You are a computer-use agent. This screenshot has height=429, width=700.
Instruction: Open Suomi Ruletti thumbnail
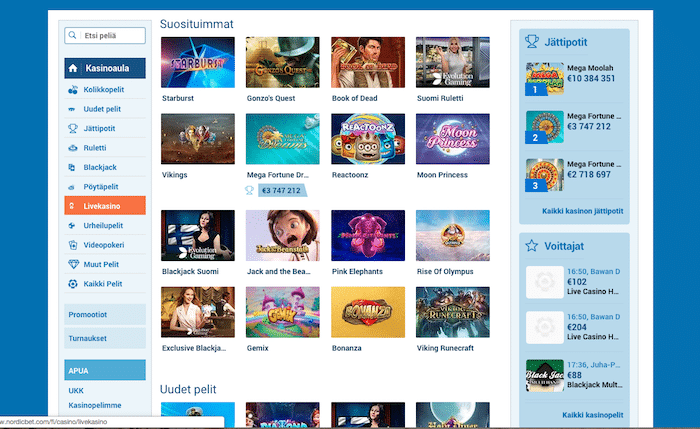coord(453,62)
